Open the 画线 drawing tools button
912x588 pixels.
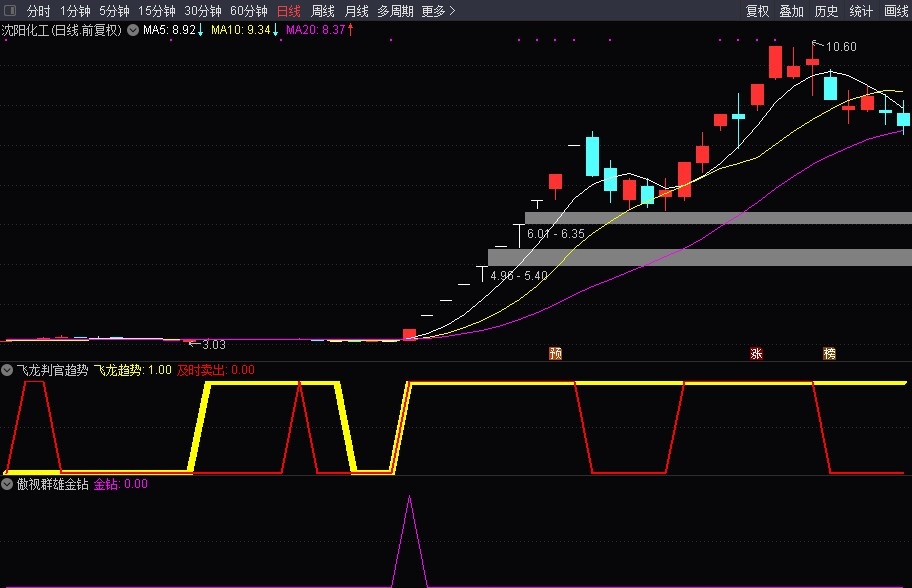coord(896,11)
